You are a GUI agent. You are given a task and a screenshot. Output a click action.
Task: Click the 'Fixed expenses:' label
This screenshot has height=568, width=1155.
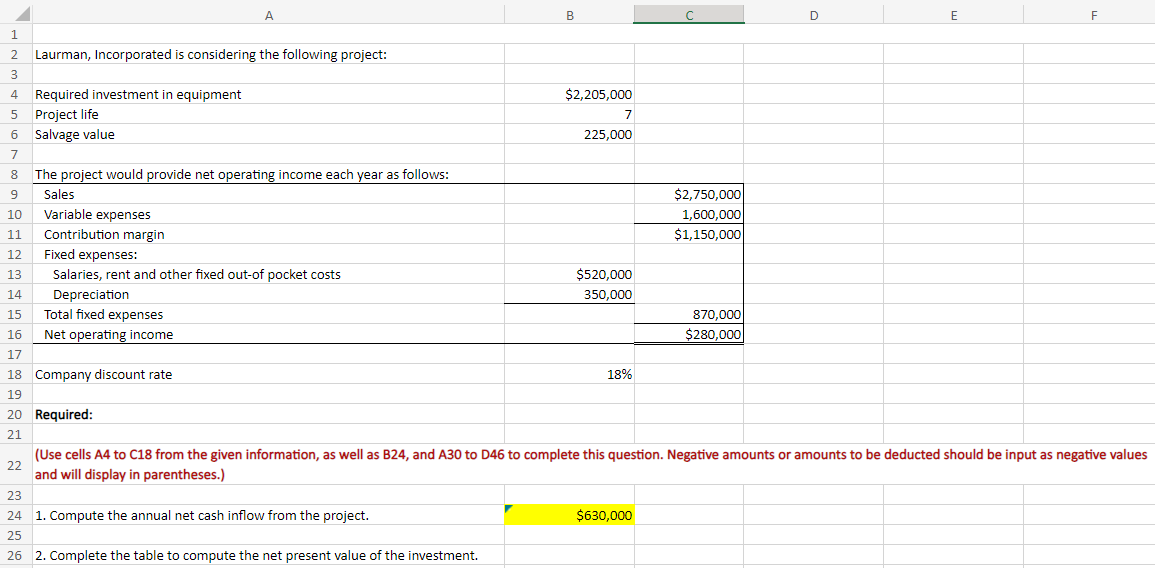91,255
